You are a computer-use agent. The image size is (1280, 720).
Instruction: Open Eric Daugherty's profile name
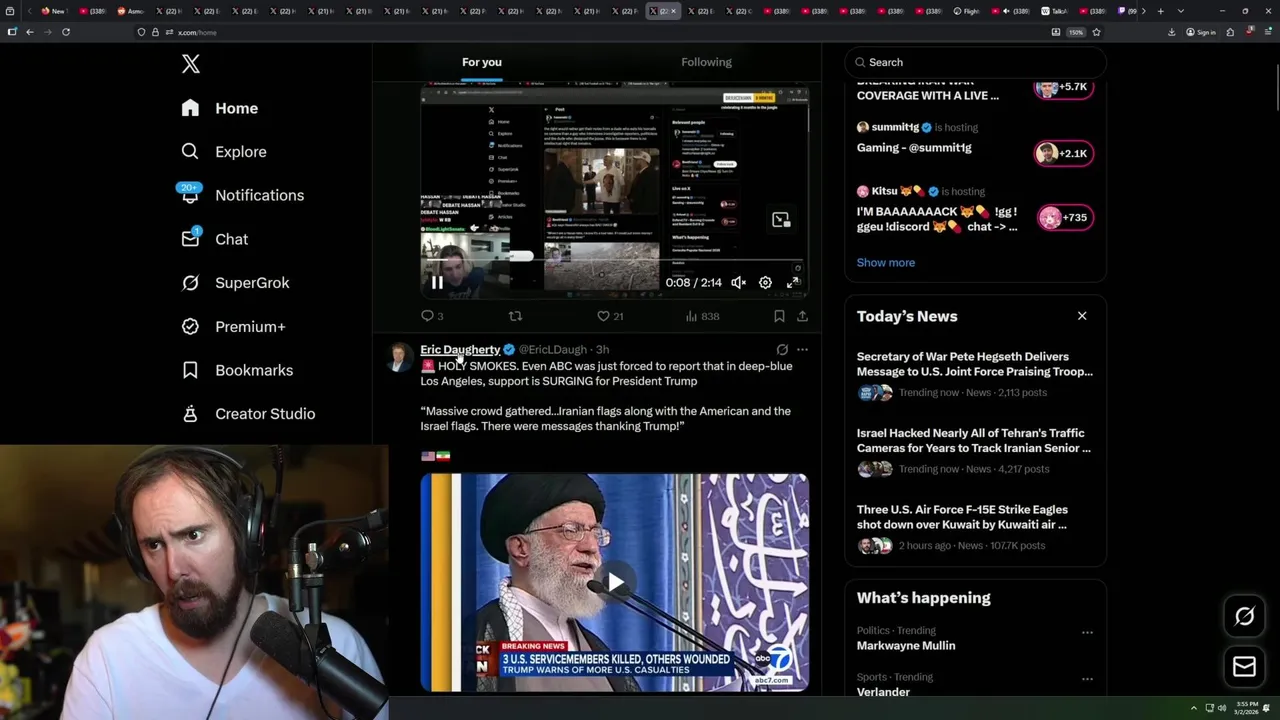click(x=460, y=350)
